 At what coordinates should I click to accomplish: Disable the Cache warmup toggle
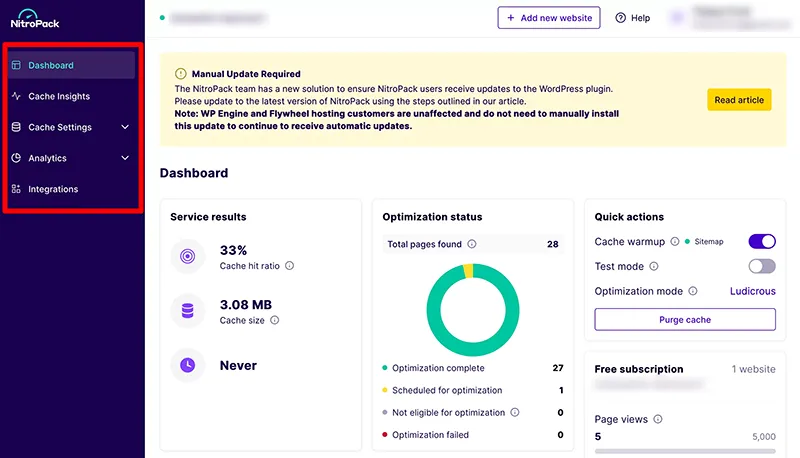pyautogui.click(x=762, y=241)
